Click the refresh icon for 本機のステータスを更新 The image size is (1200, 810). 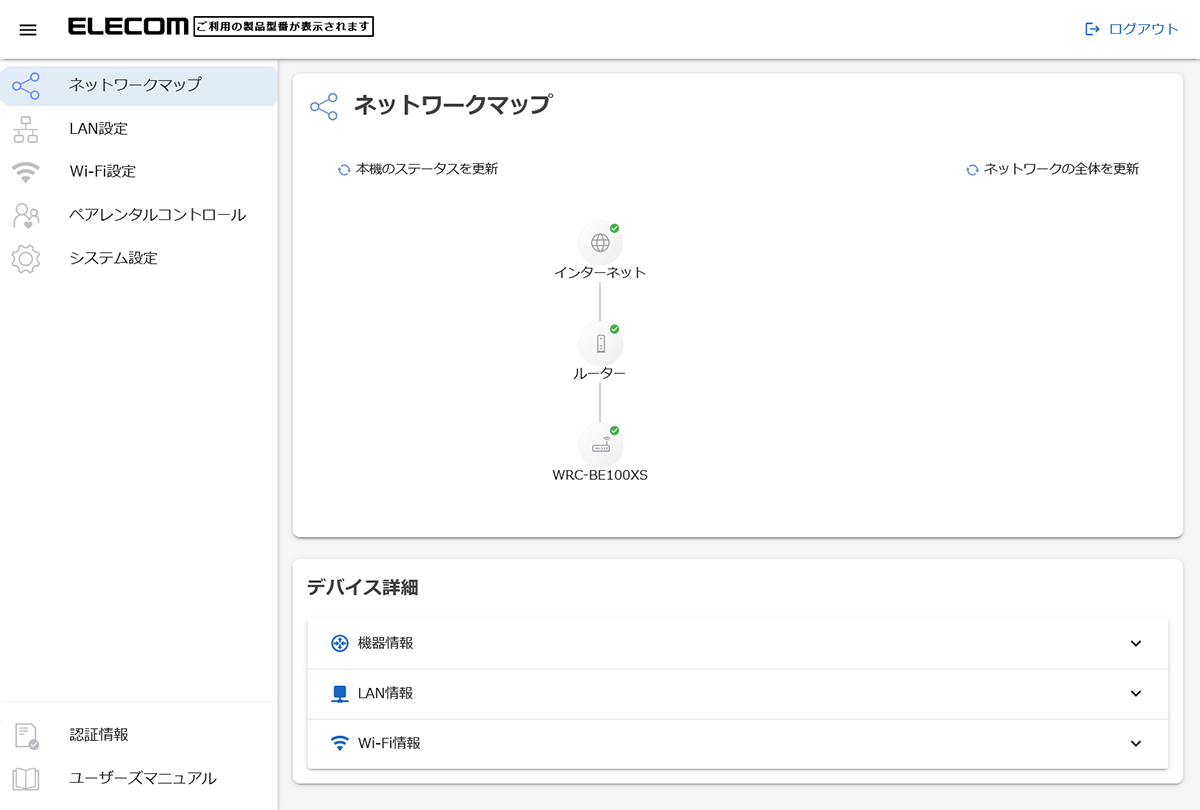[x=344, y=170]
